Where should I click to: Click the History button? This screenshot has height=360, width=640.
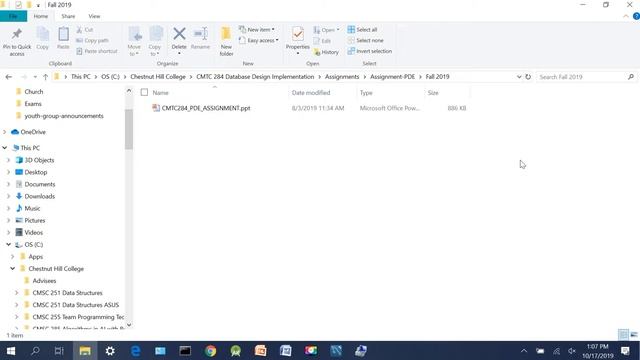point(326,52)
